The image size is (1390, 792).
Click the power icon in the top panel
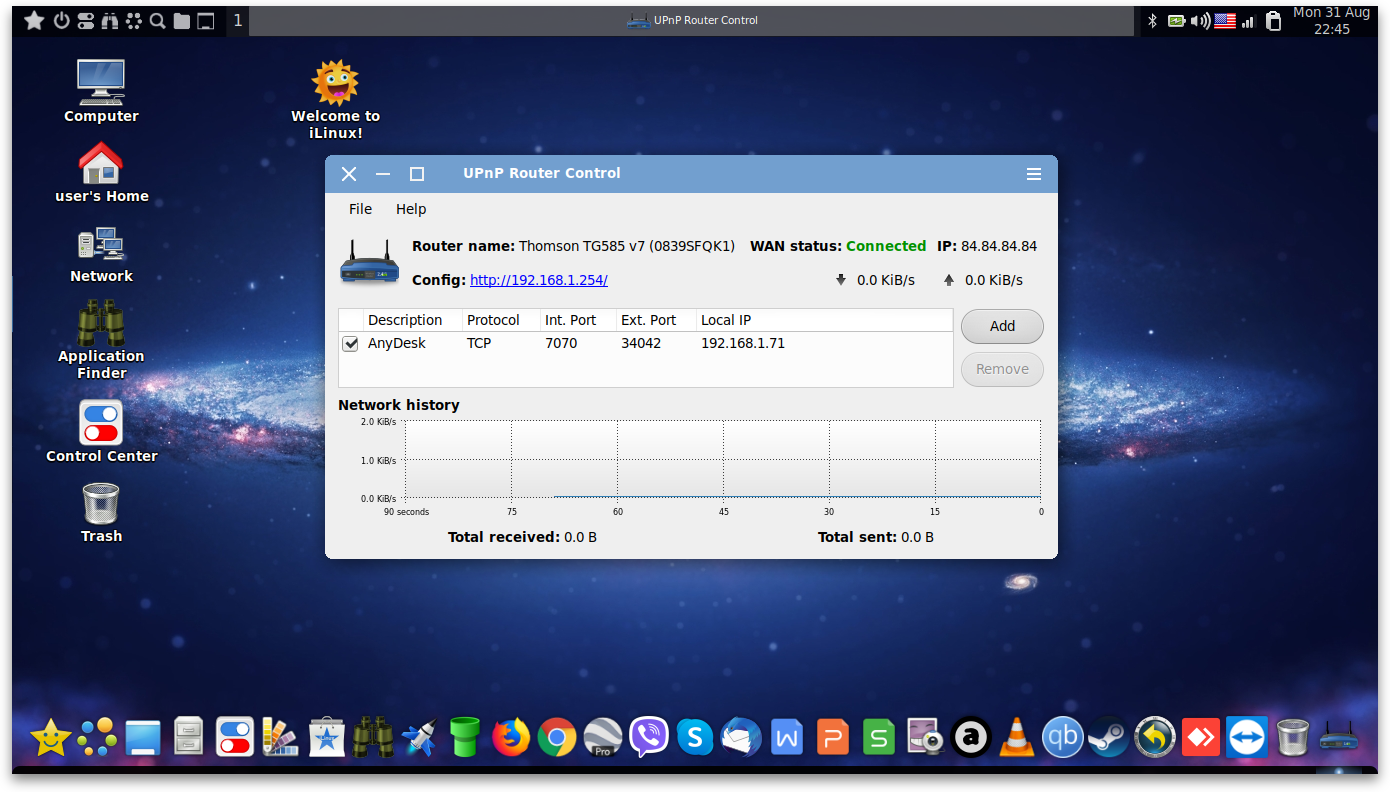(x=61, y=20)
